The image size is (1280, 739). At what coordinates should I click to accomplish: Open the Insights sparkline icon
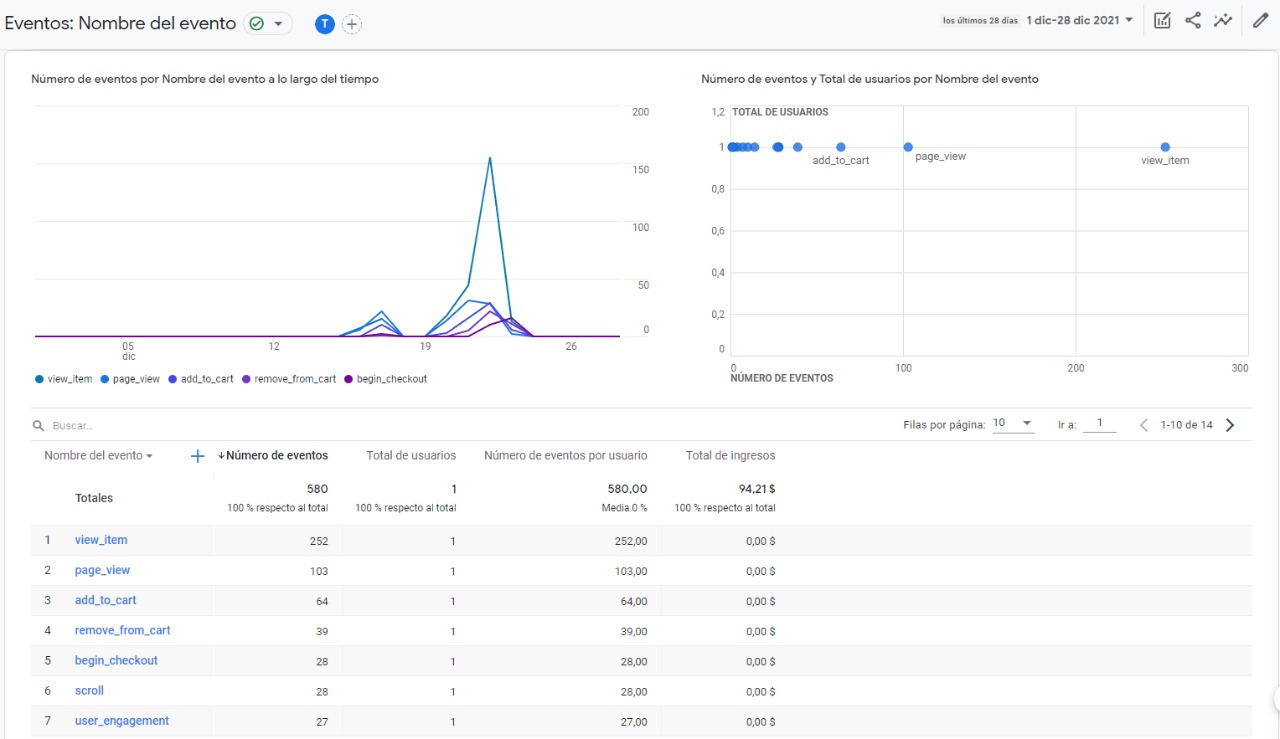[x=1223, y=20]
